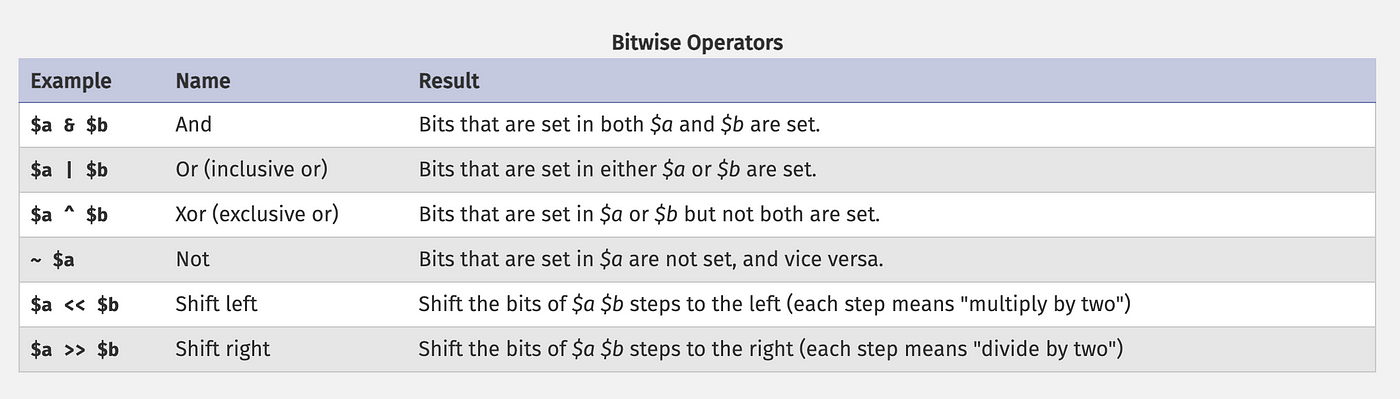Select the Name column header
The height and width of the screenshot is (399, 1400).
tap(203, 81)
